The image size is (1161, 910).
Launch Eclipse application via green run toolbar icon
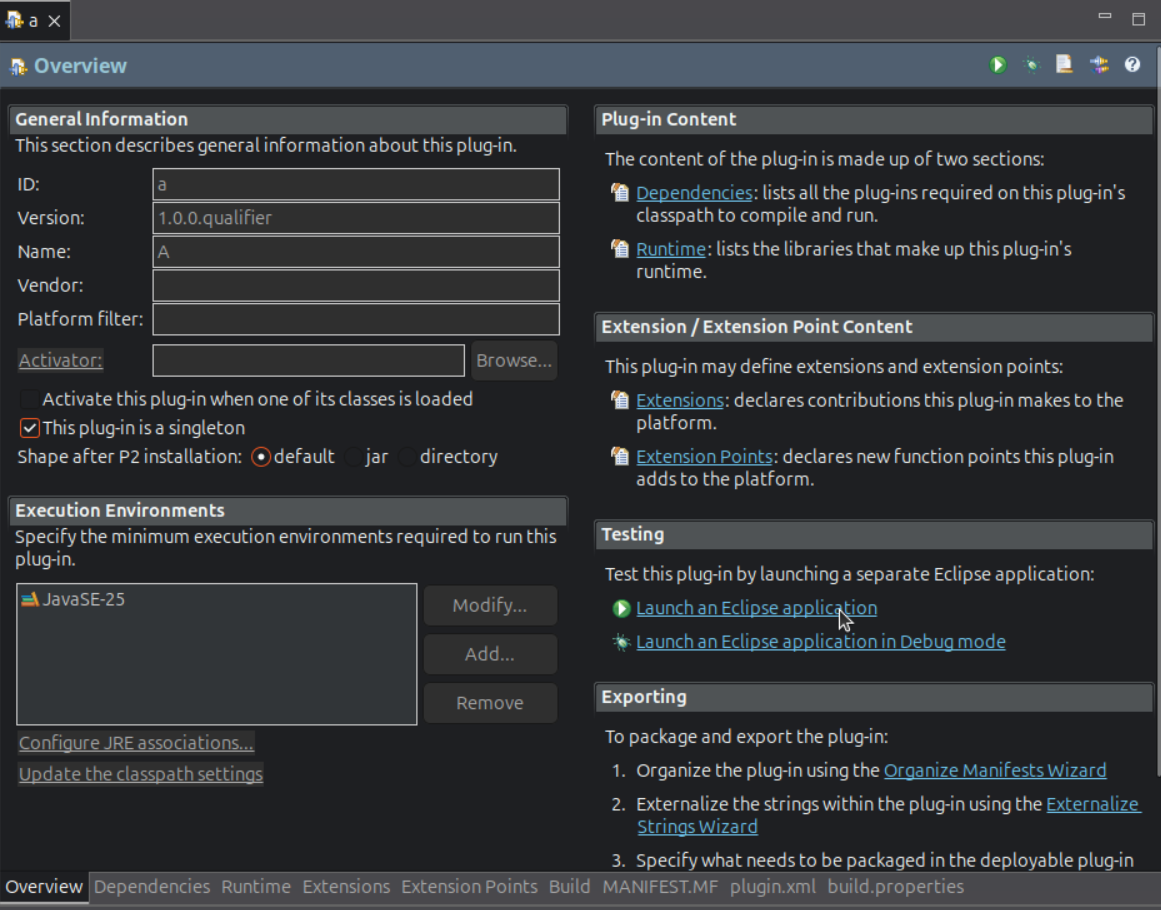click(x=997, y=65)
